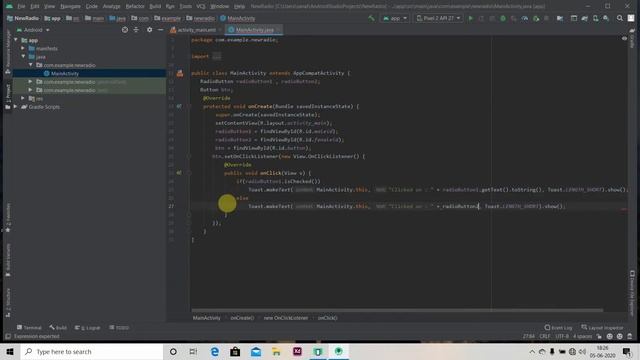Open the TODO tool window
Image resolution: width=640 pixels, height=360 pixels.
click(119, 328)
